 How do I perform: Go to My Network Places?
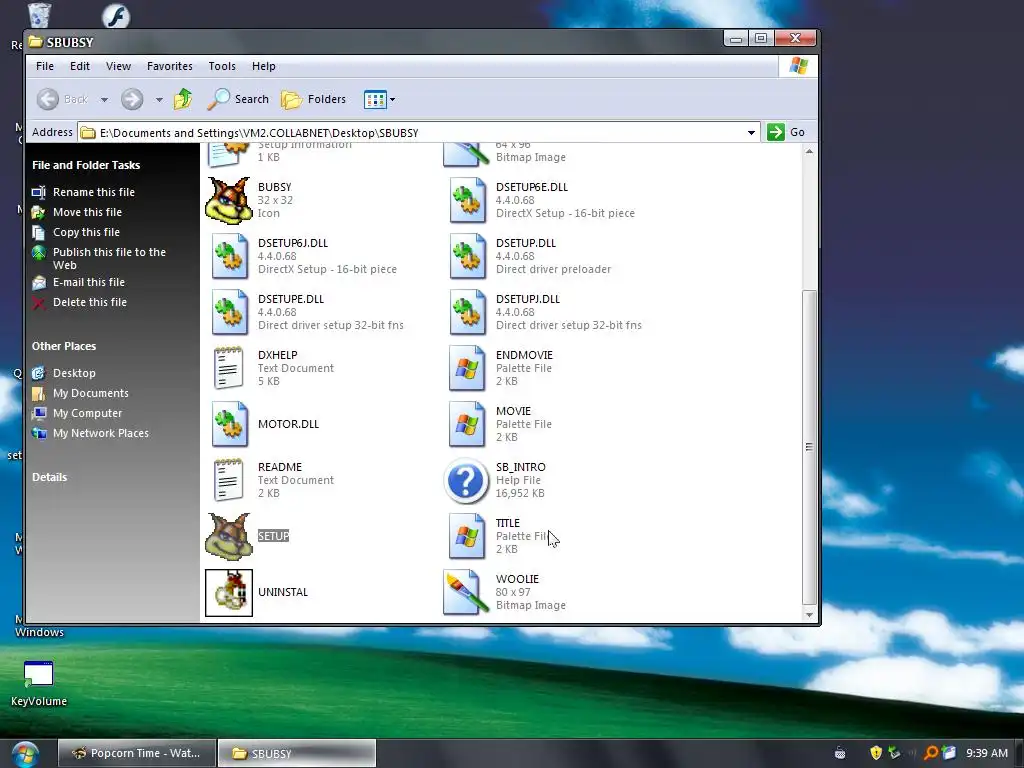point(101,433)
